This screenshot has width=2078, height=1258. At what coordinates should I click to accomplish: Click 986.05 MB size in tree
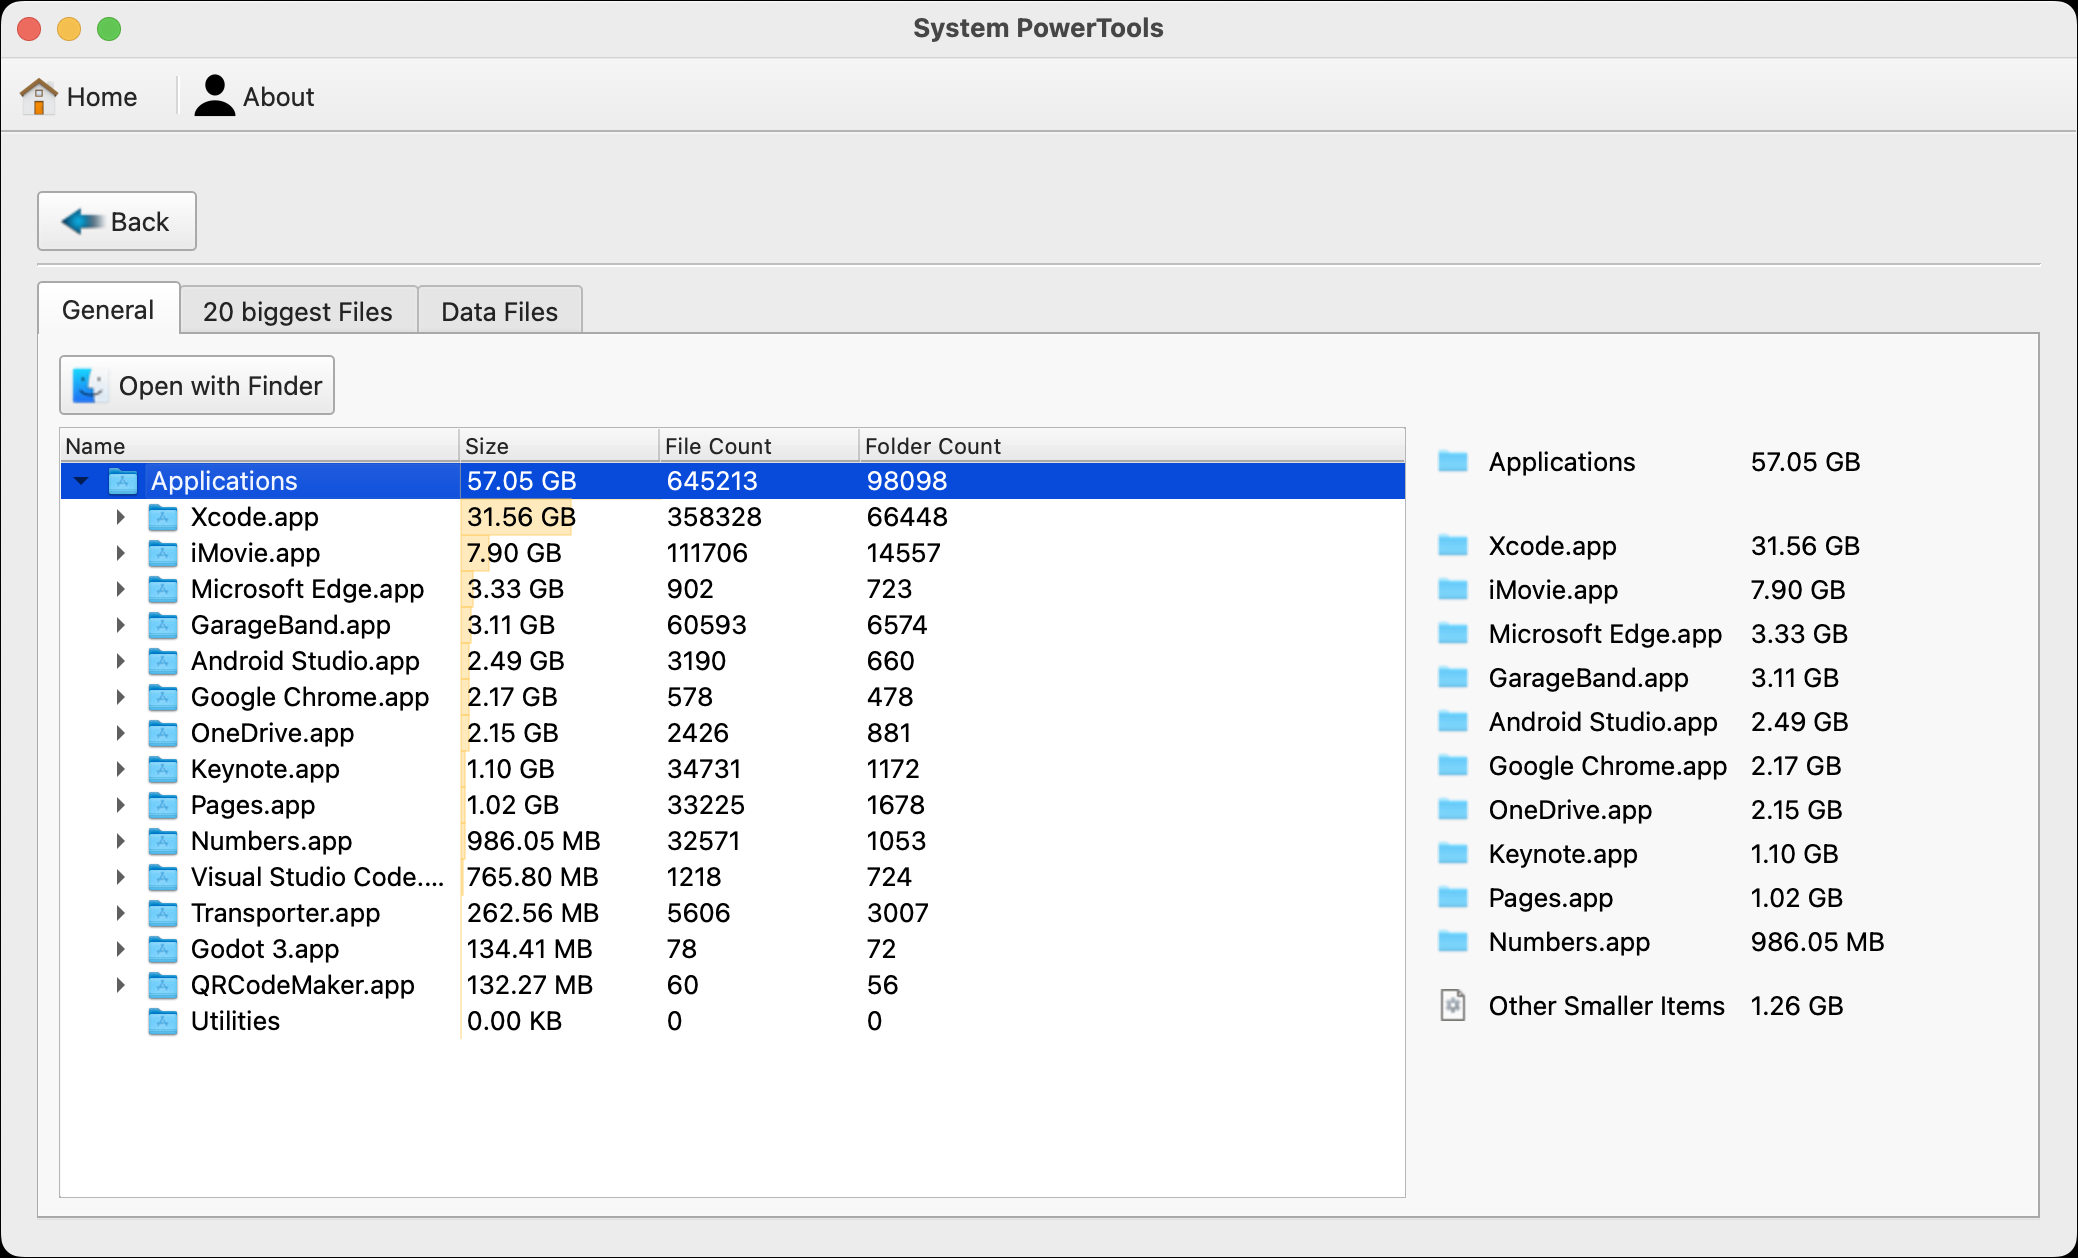pos(533,841)
